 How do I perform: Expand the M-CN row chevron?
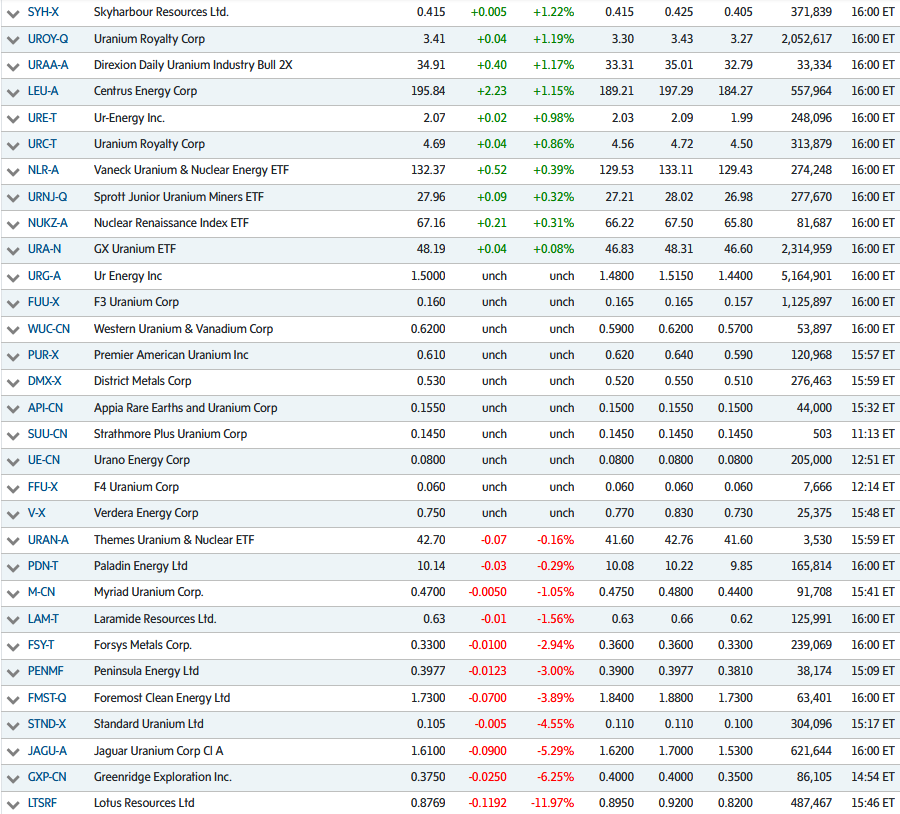(x=13, y=593)
